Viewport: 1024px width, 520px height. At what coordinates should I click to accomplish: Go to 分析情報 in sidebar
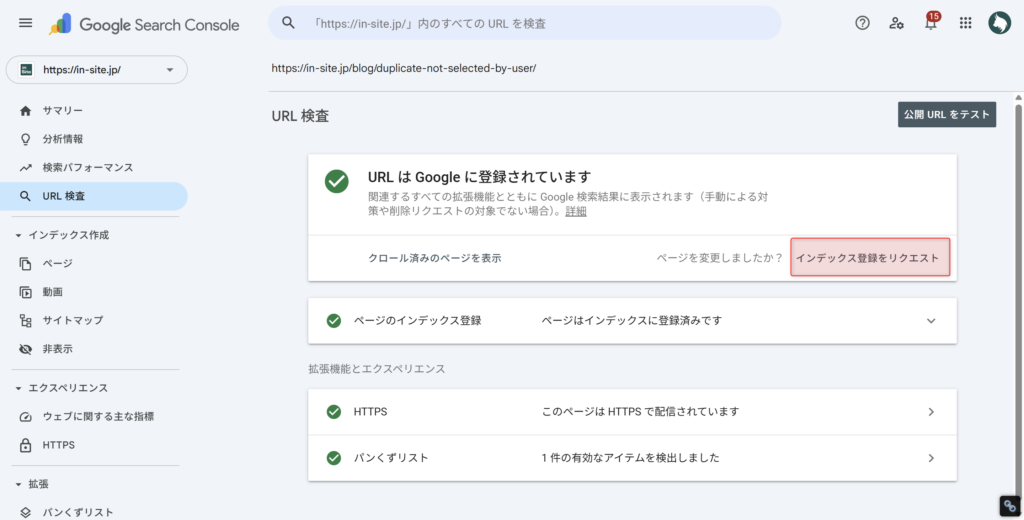pos(63,139)
